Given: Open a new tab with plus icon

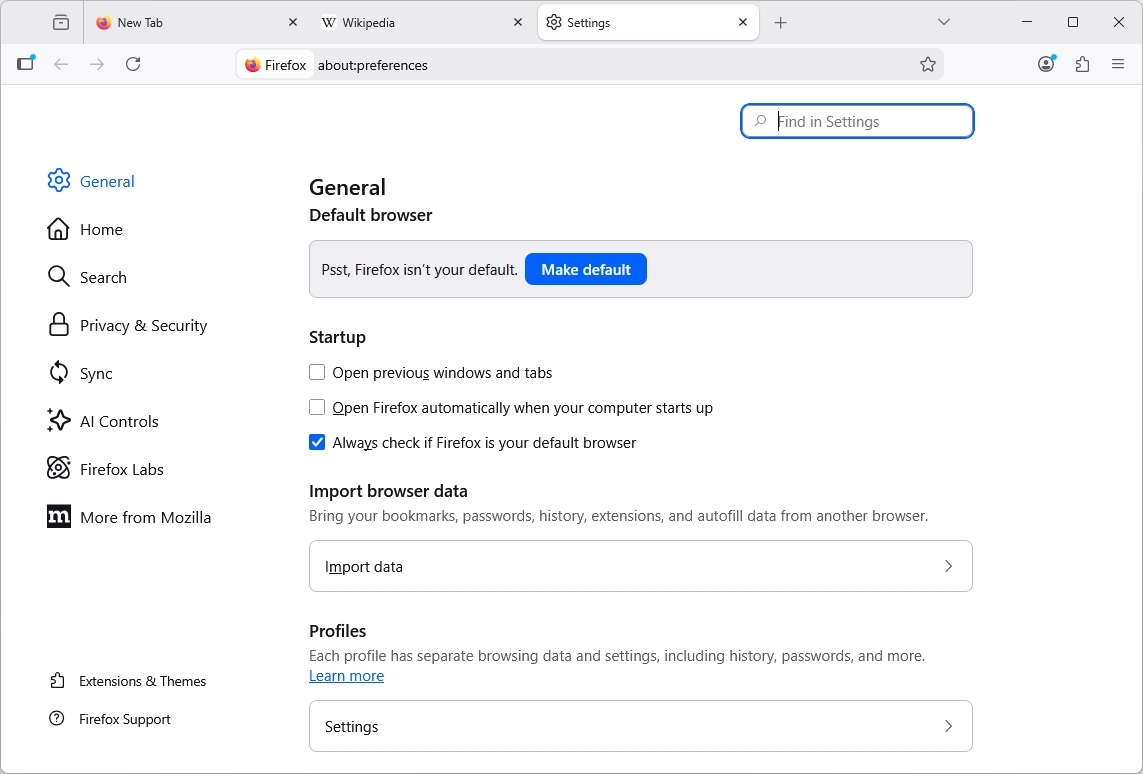Looking at the screenshot, I should (x=781, y=23).
